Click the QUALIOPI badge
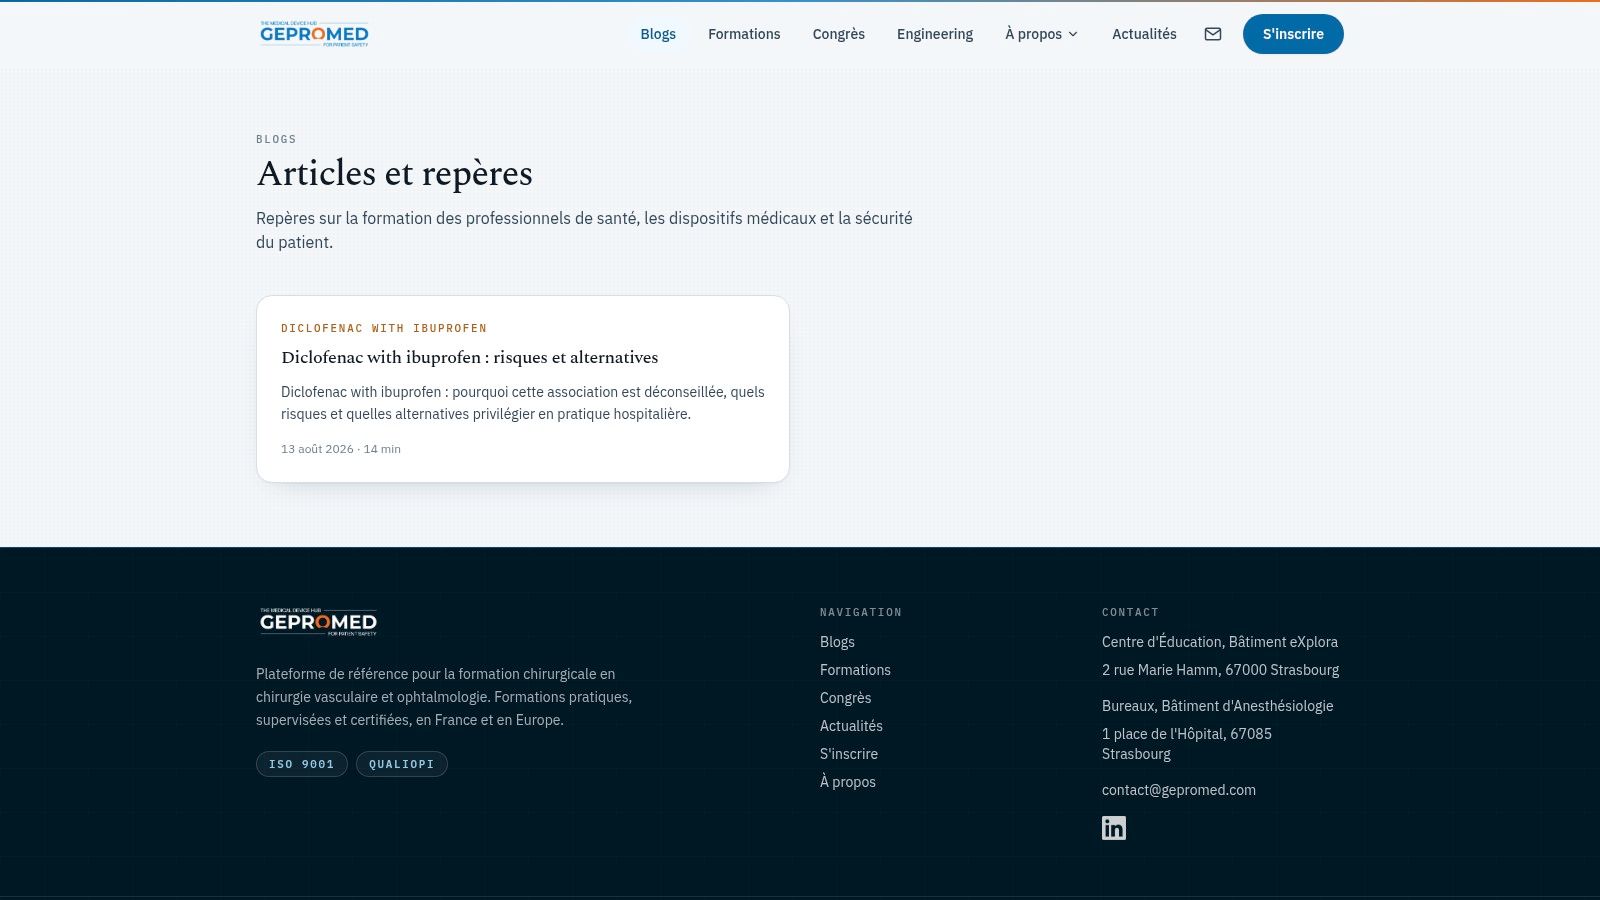The height and width of the screenshot is (900, 1600). point(402,764)
